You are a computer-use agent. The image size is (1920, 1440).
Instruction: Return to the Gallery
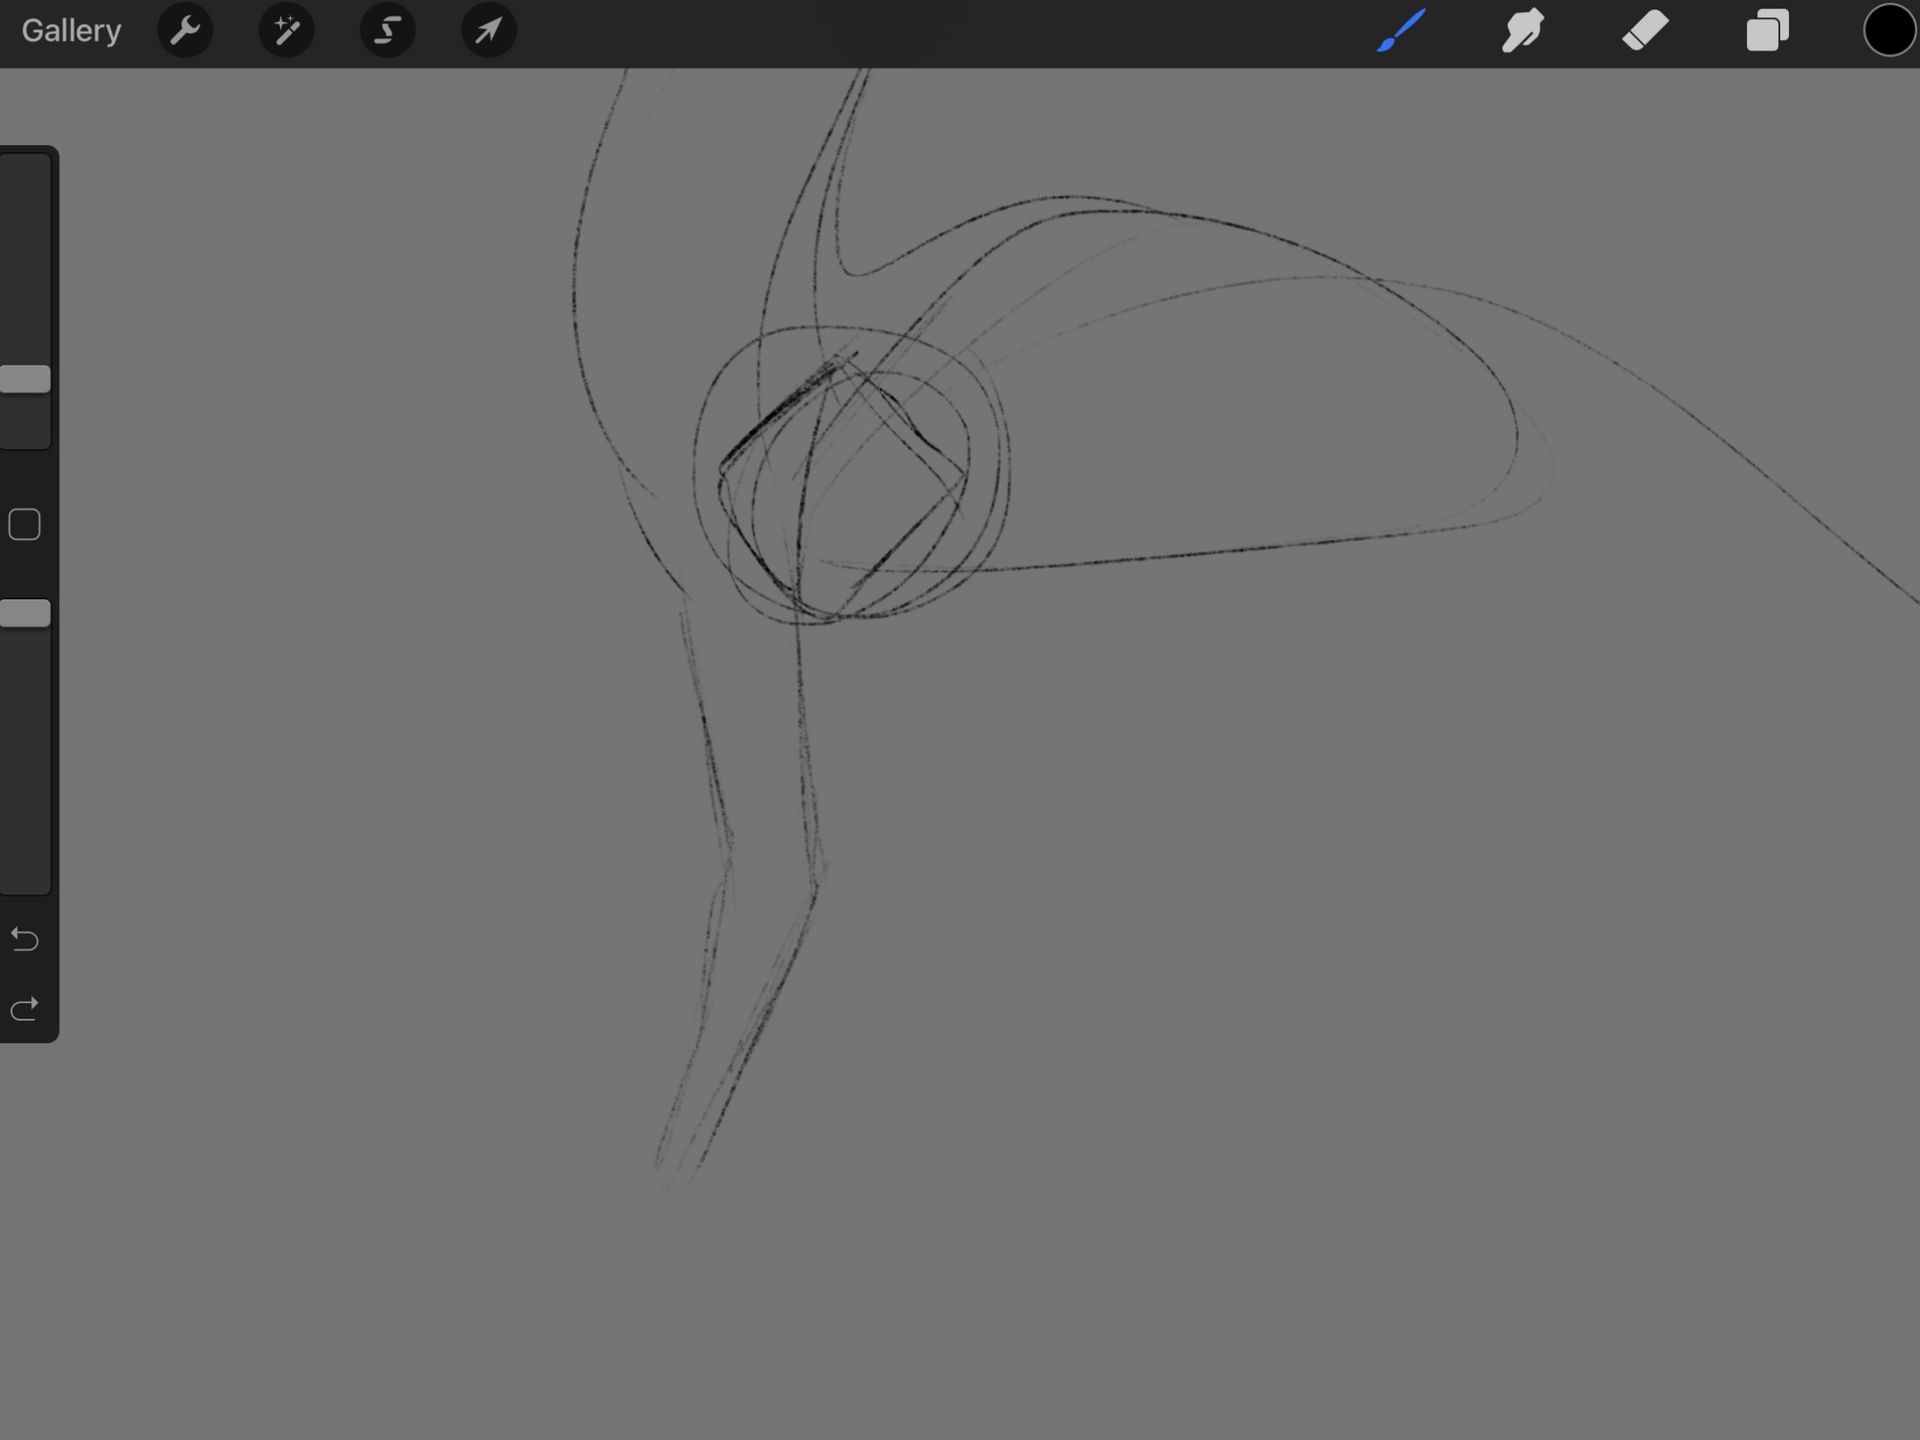point(71,30)
